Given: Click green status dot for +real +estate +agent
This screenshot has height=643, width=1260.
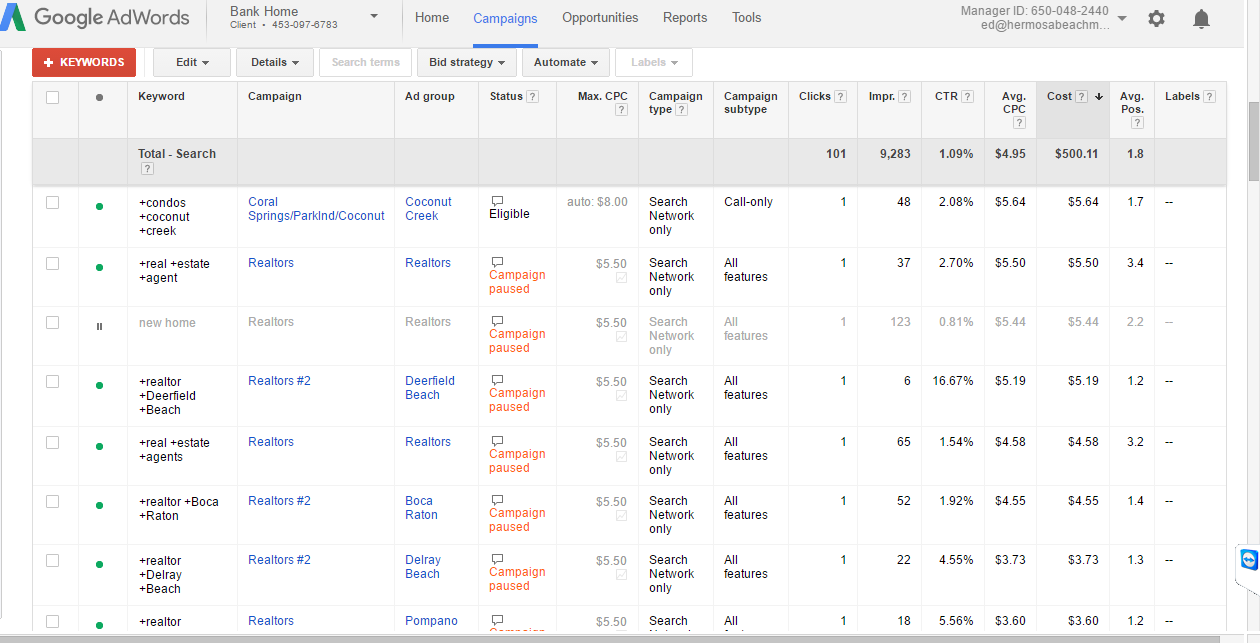Looking at the screenshot, I should pyautogui.click(x=99, y=267).
